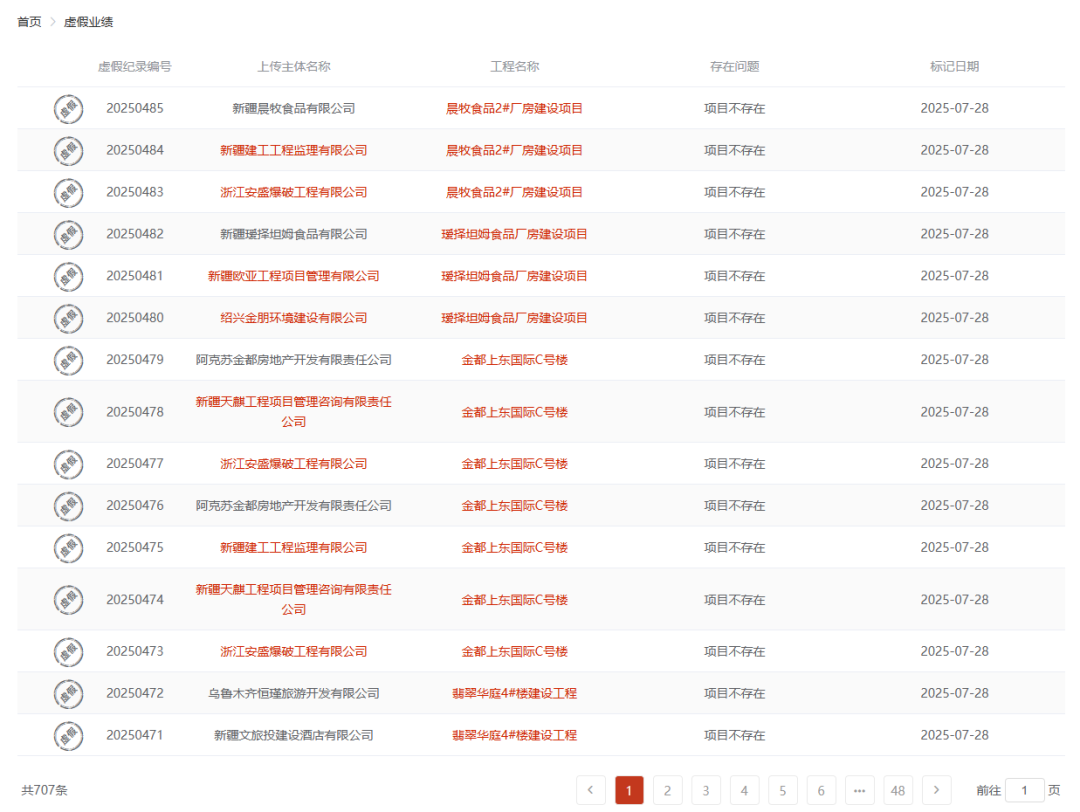1080x812 pixels.
Task: Go to page 6
Action: pos(821,790)
